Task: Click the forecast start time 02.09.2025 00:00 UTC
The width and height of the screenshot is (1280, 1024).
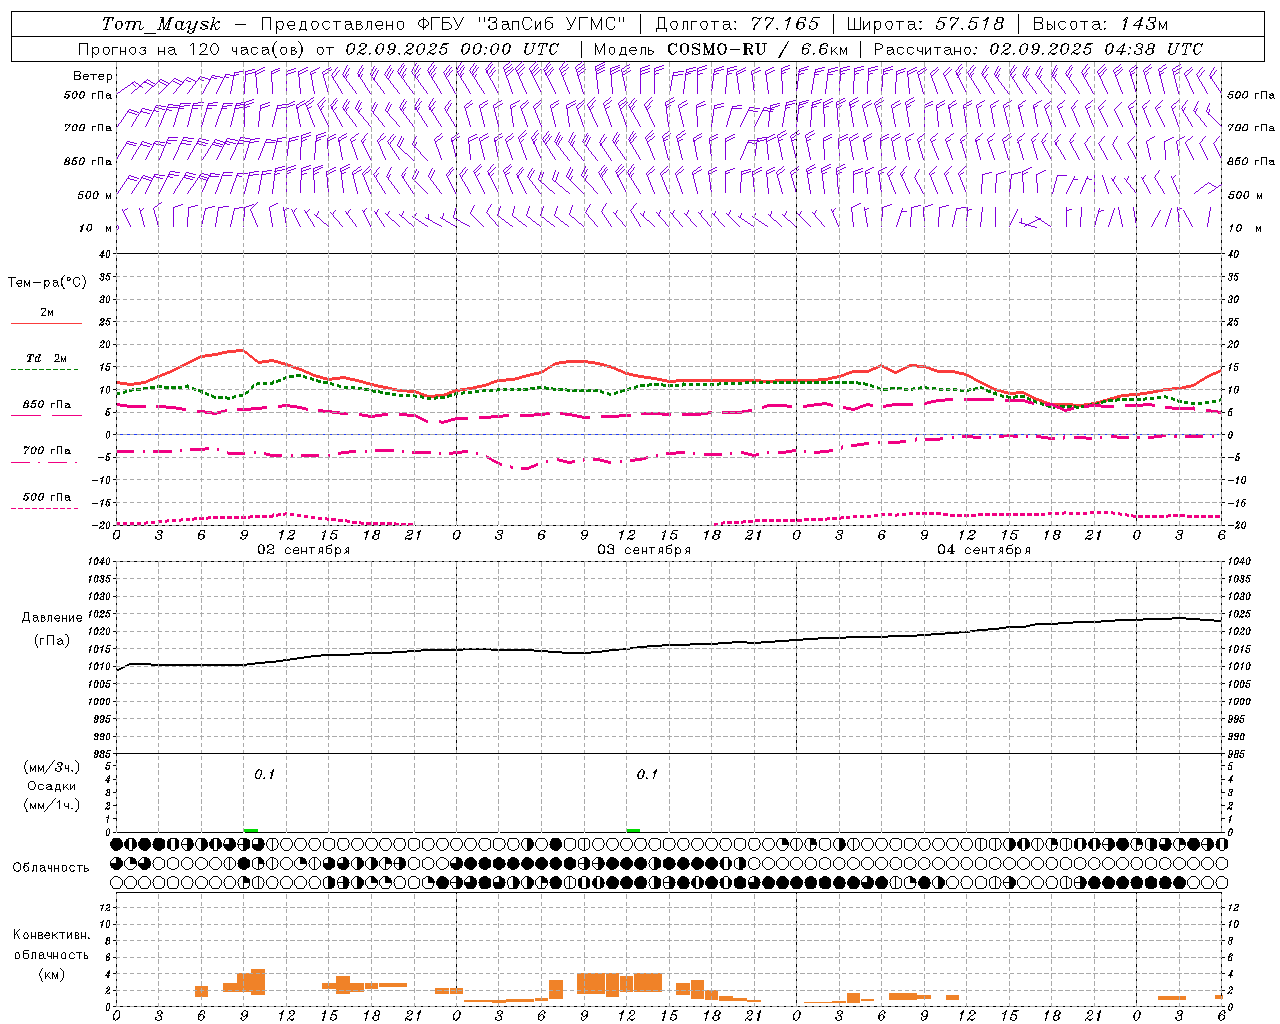Action: (x=452, y=49)
